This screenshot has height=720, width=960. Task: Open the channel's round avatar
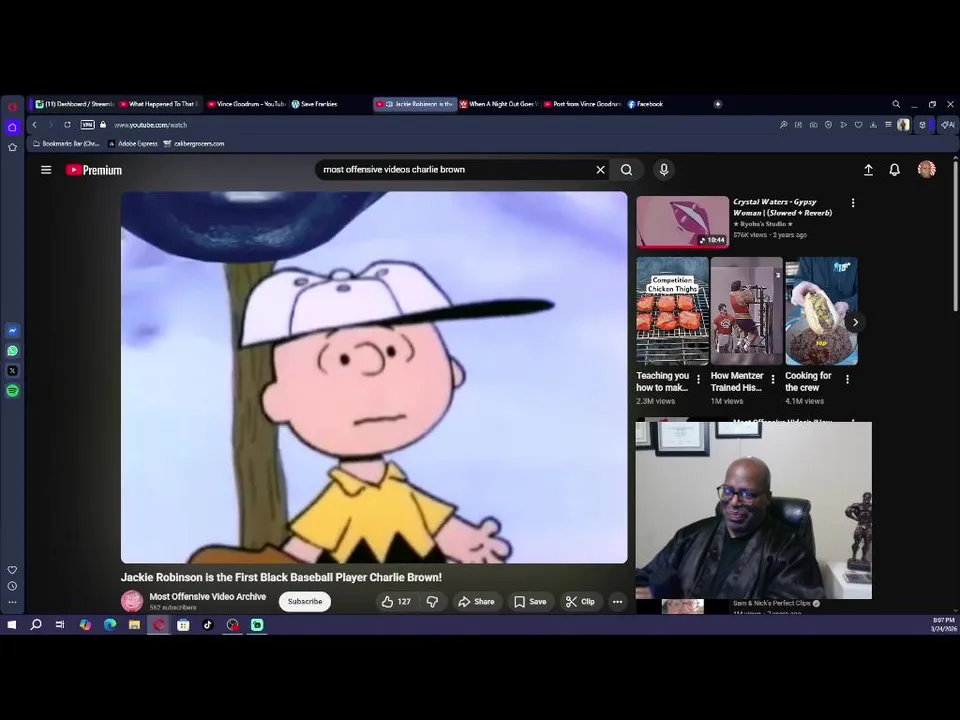132,601
